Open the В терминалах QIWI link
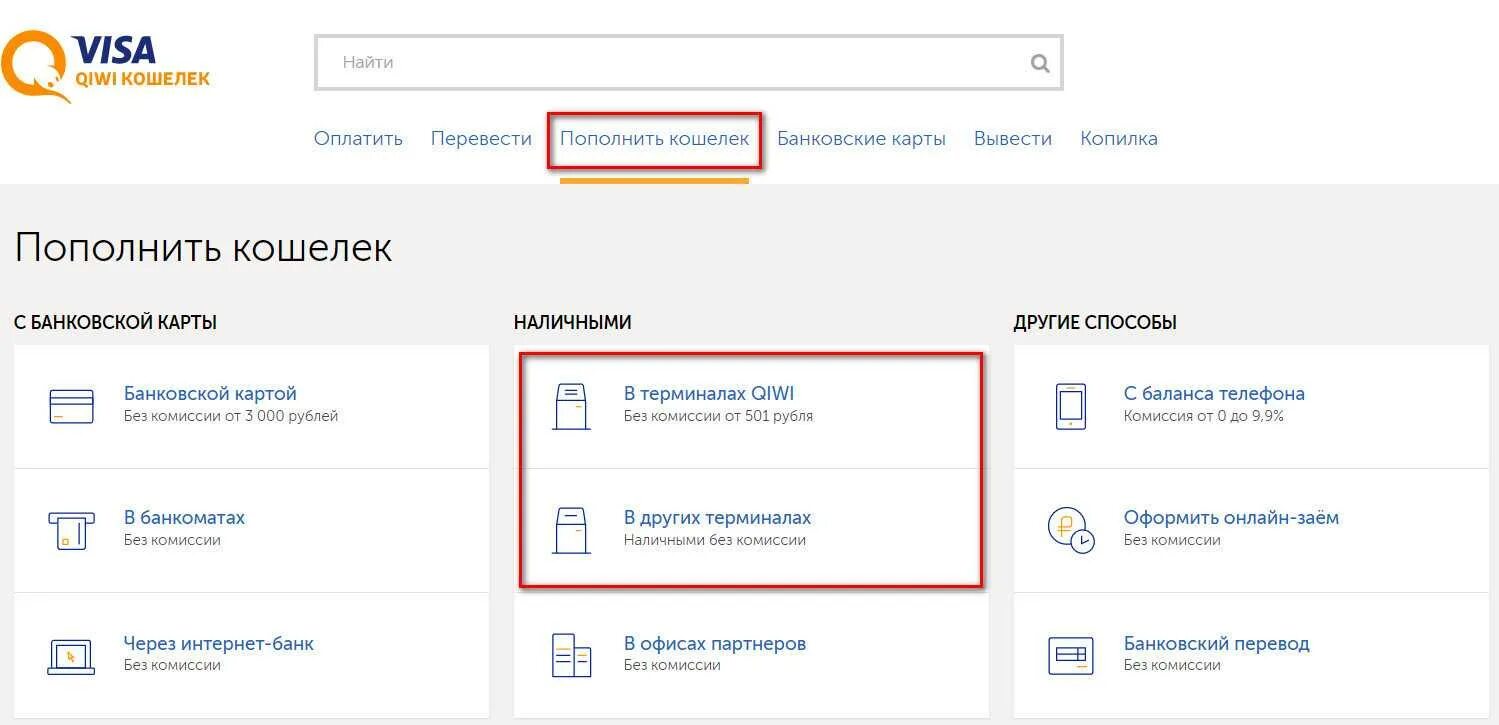Image resolution: width=1499 pixels, height=725 pixels. pos(709,394)
